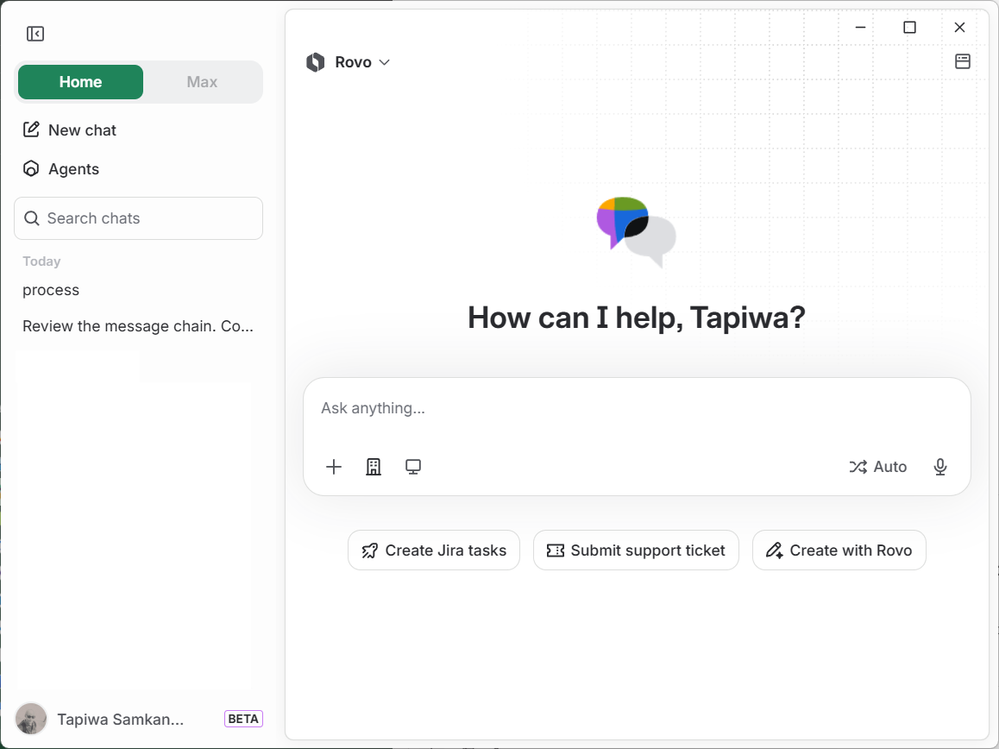
Task: Click Create Jira tasks suggestion
Action: click(434, 550)
